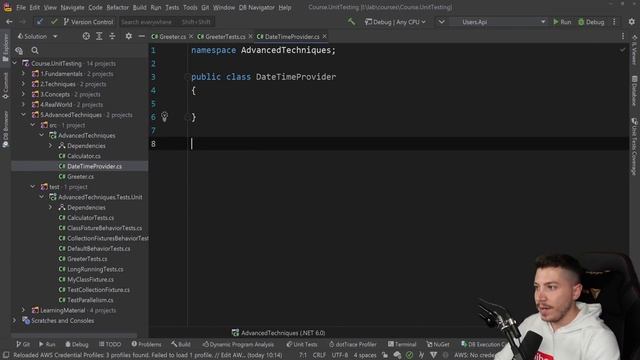Open the toolbar more actions menu
The width and height of the screenshot is (640, 360).
point(614,22)
